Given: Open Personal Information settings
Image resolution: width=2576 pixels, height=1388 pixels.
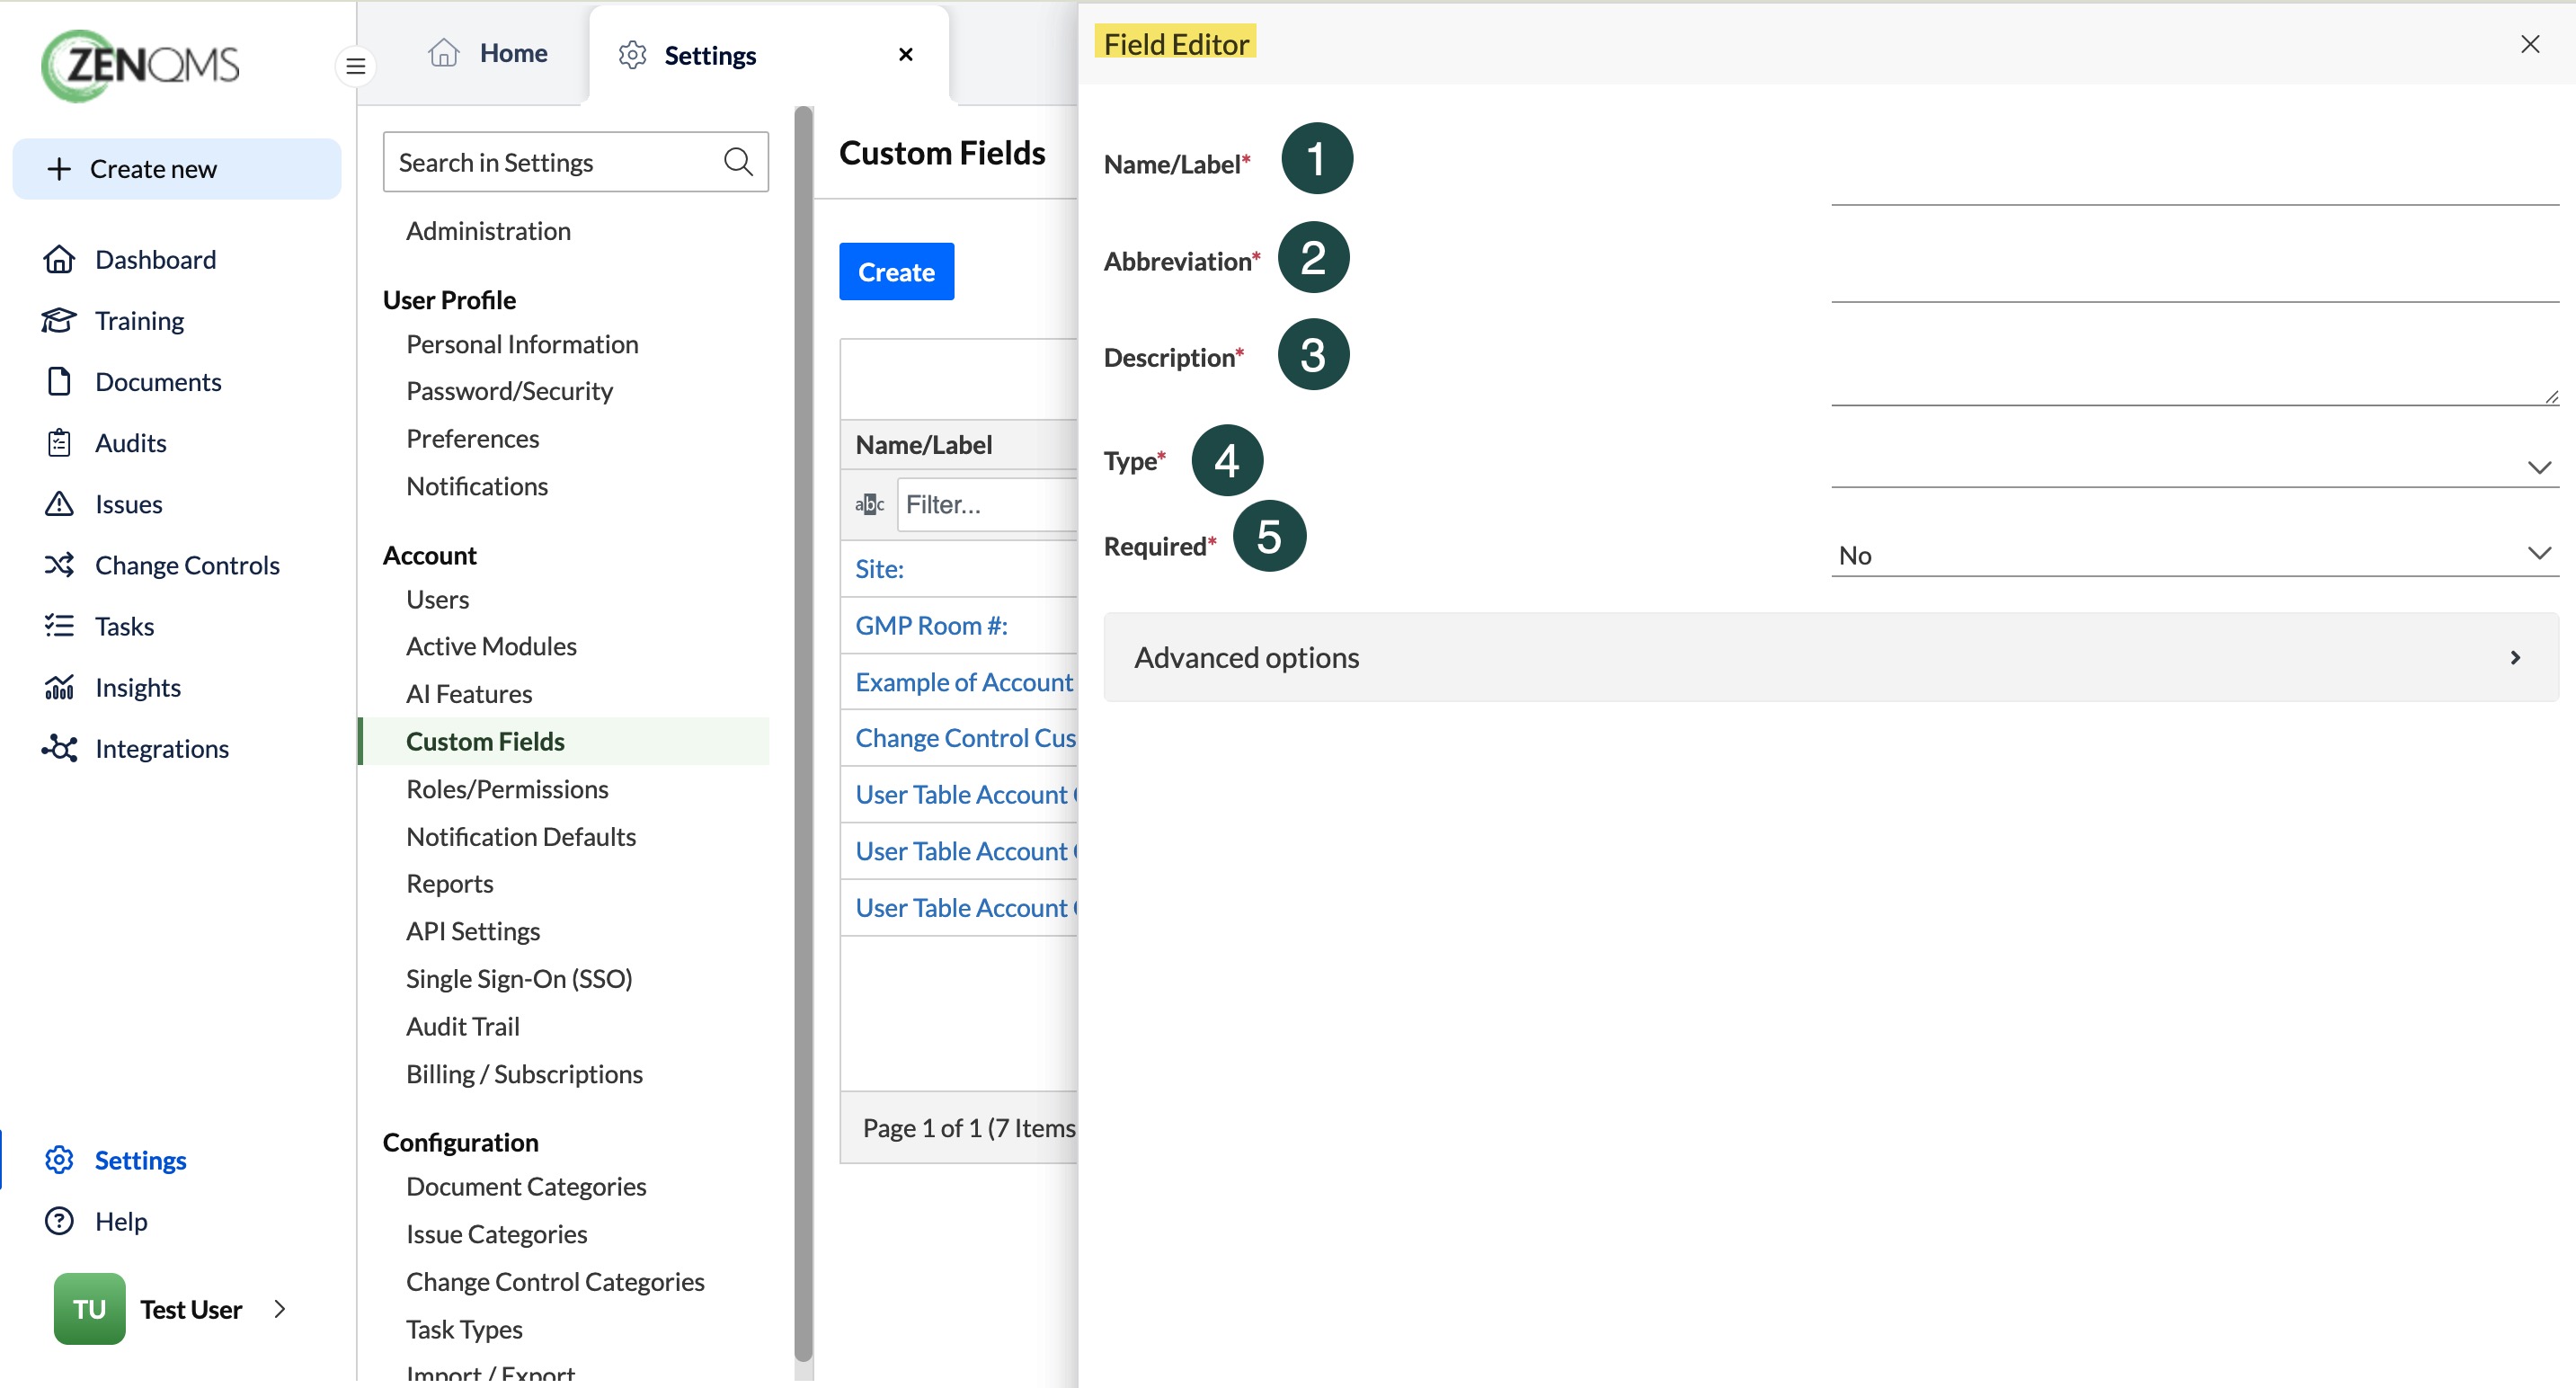Looking at the screenshot, I should pyautogui.click(x=522, y=344).
